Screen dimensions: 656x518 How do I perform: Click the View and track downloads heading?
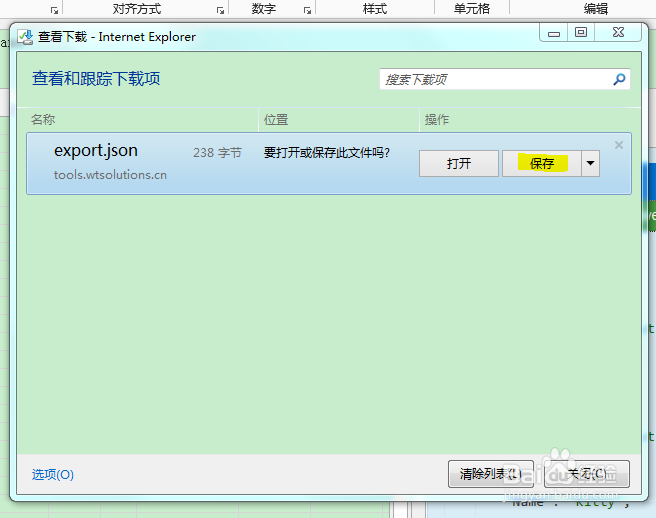click(96, 79)
